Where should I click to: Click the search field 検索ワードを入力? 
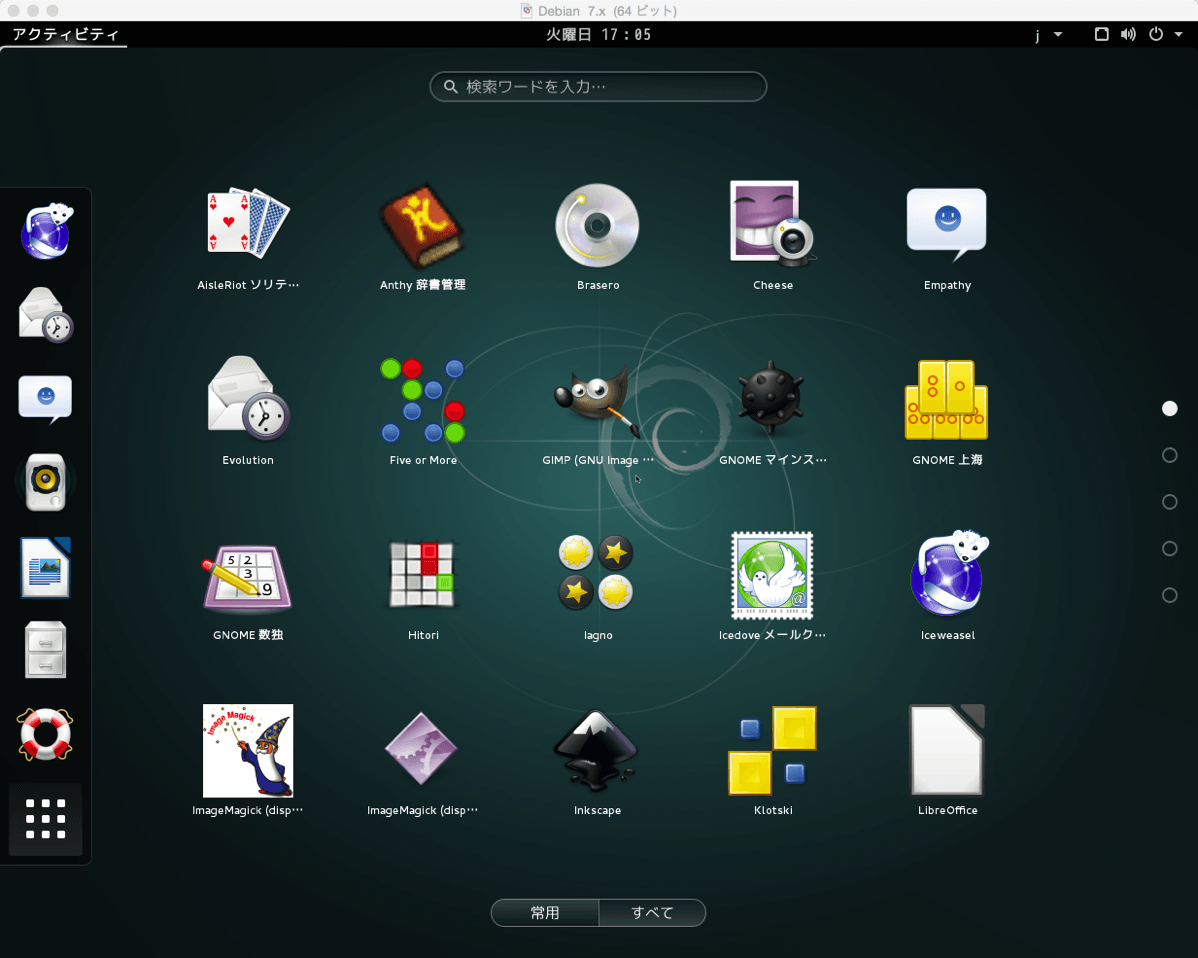pos(598,86)
